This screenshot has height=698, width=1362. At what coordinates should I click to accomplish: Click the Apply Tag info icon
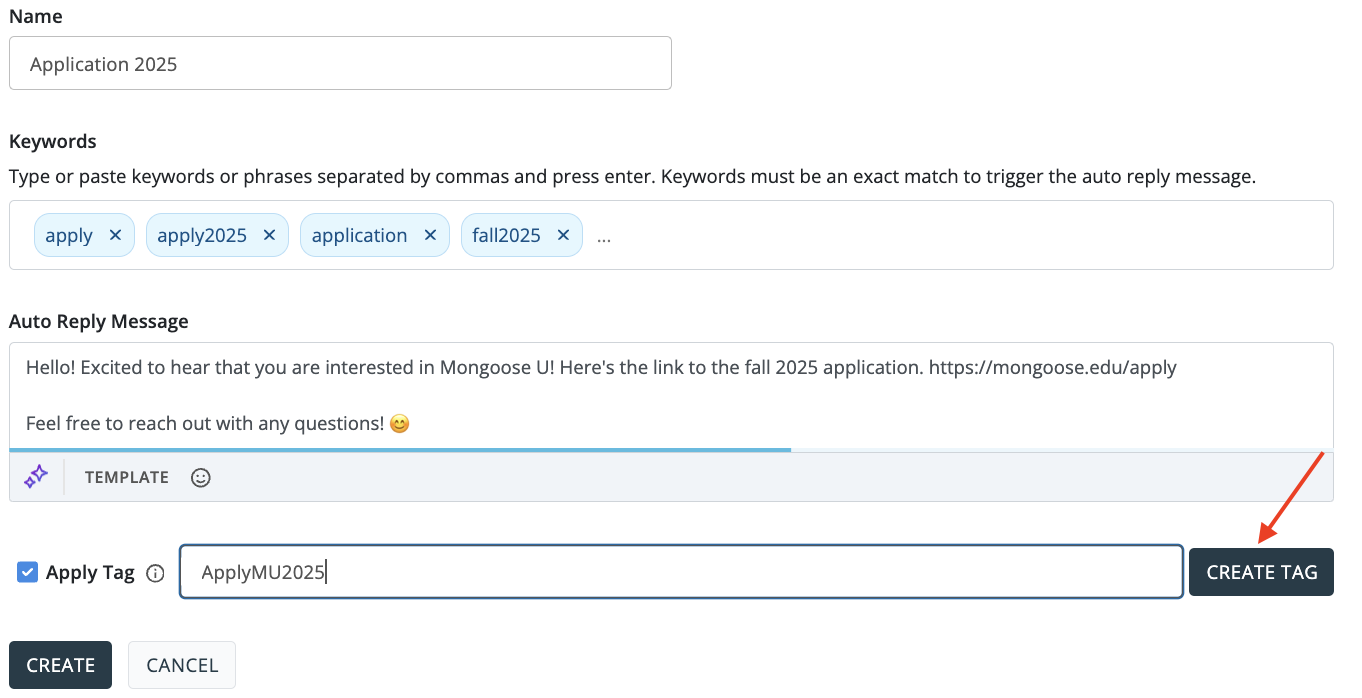(x=155, y=574)
